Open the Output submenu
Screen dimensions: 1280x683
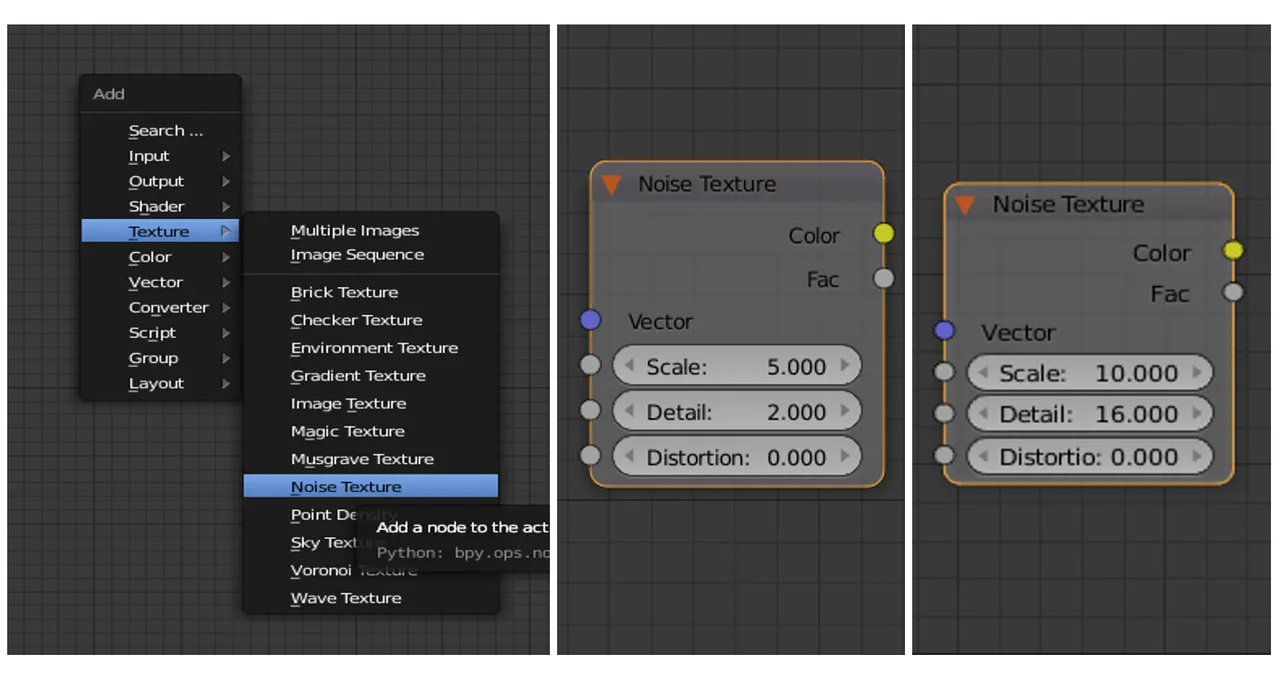pos(160,181)
